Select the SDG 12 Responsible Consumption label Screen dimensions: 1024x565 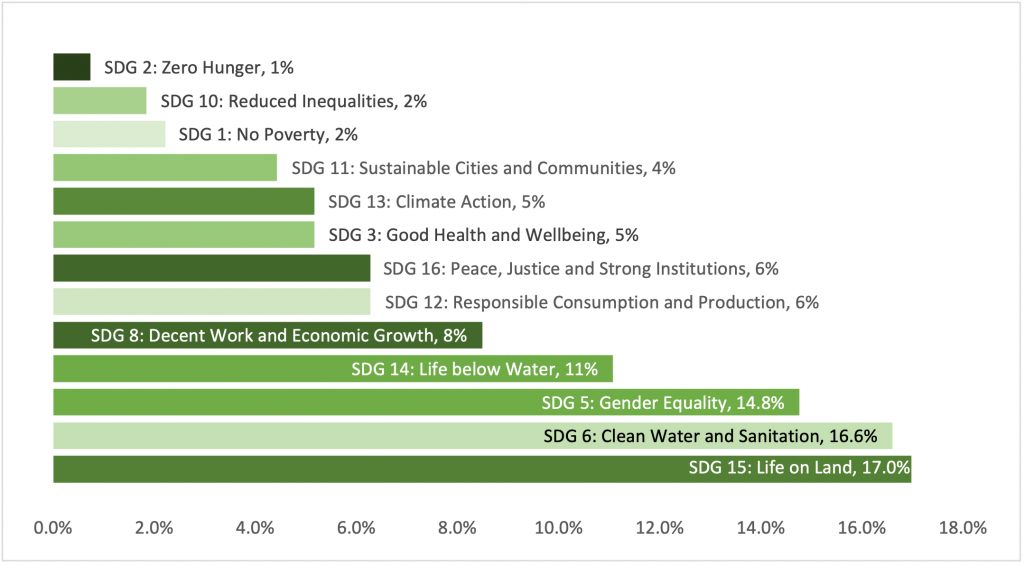602,302
